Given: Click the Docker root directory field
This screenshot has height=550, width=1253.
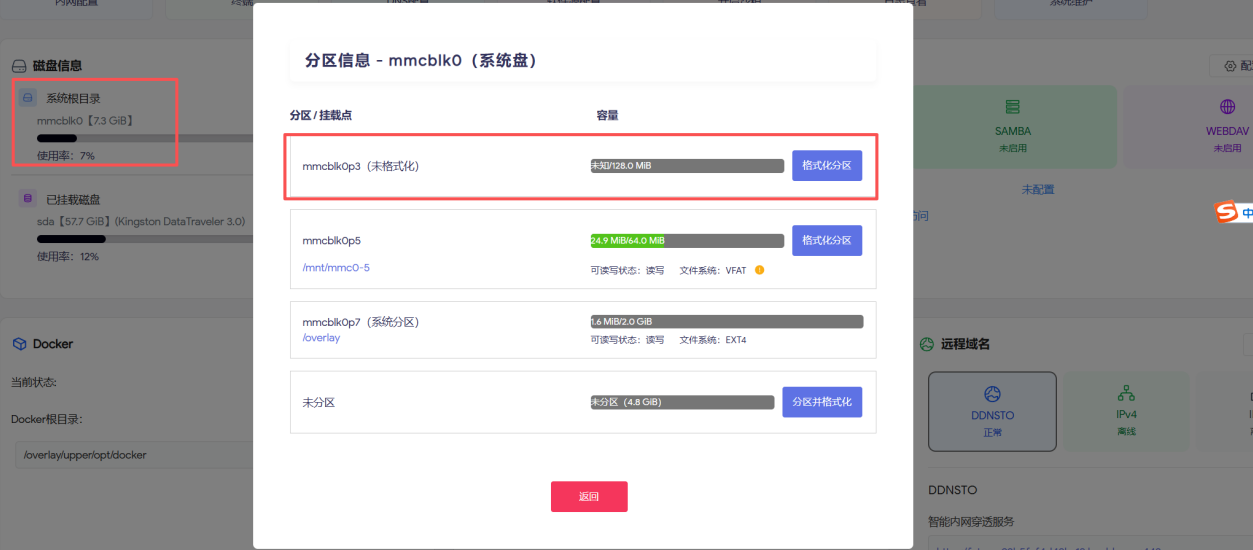Looking at the screenshot, I should coord(132,455).
